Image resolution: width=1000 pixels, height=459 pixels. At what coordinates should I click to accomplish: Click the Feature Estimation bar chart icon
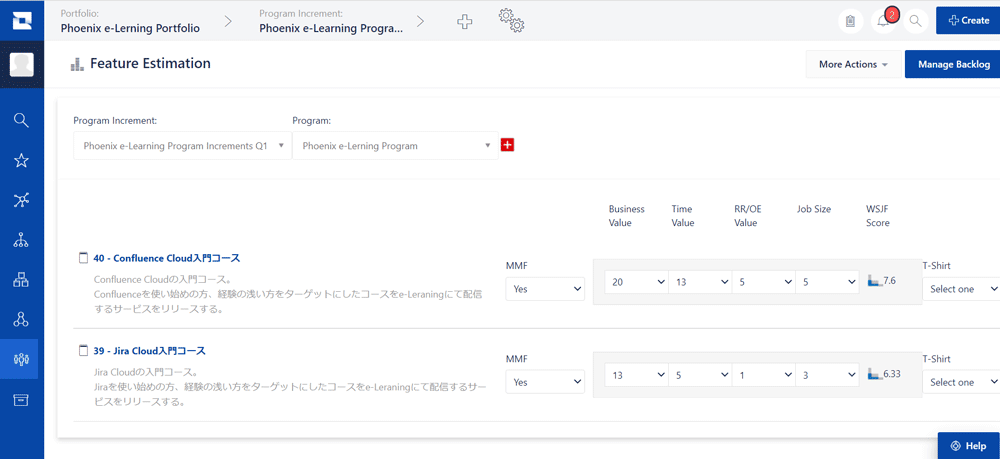click(x=77, y=64)
